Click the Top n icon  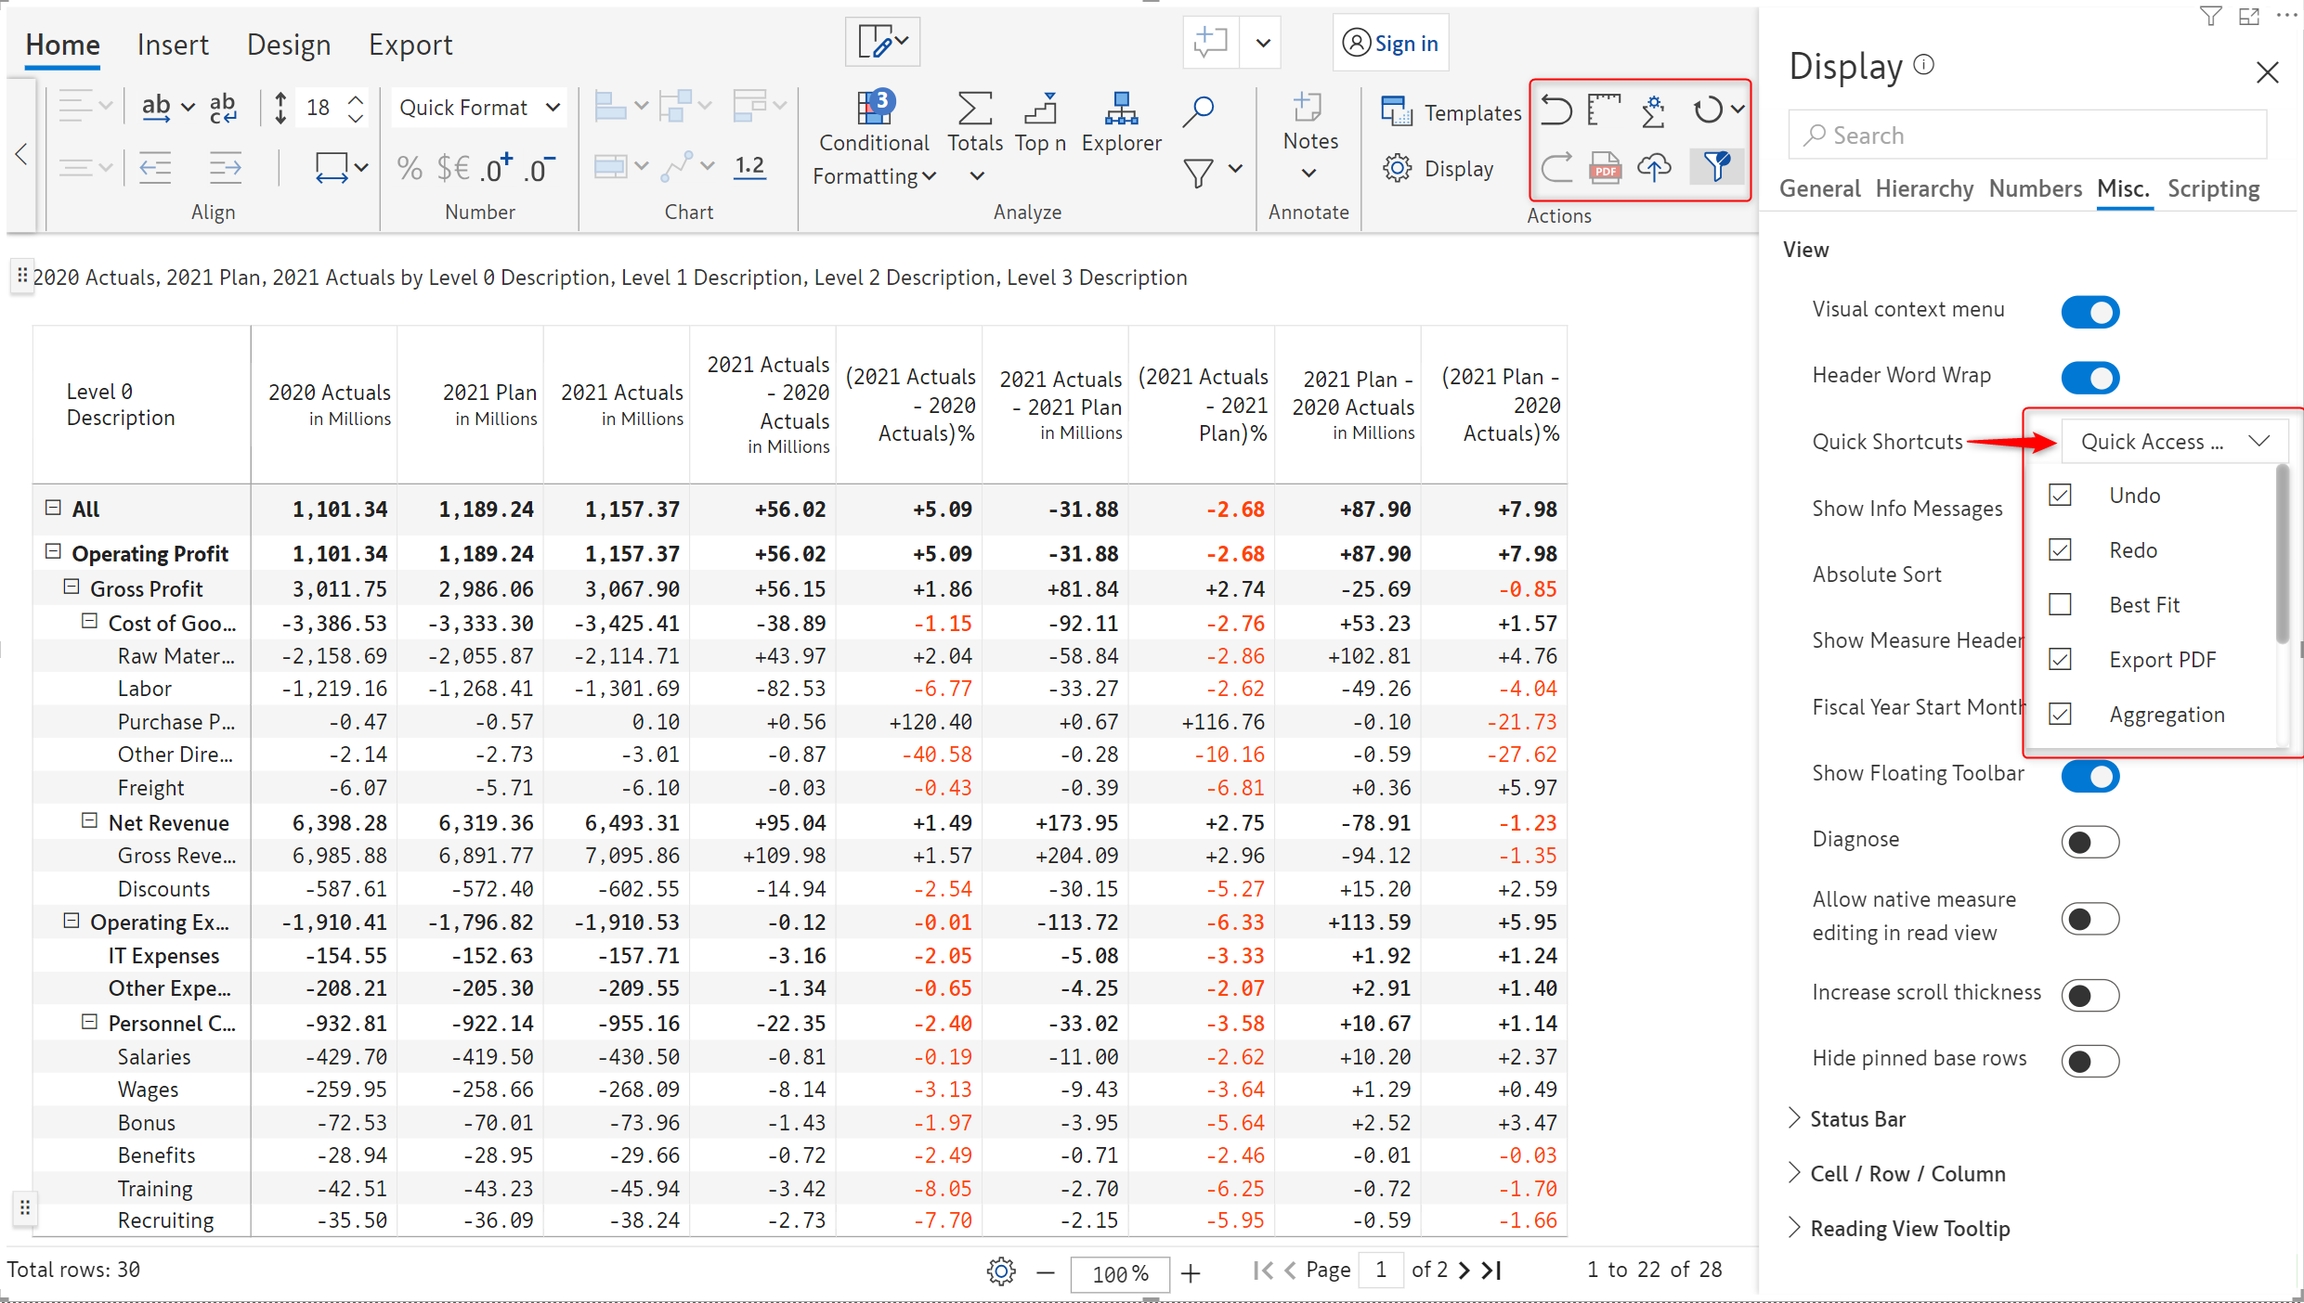1040,109
